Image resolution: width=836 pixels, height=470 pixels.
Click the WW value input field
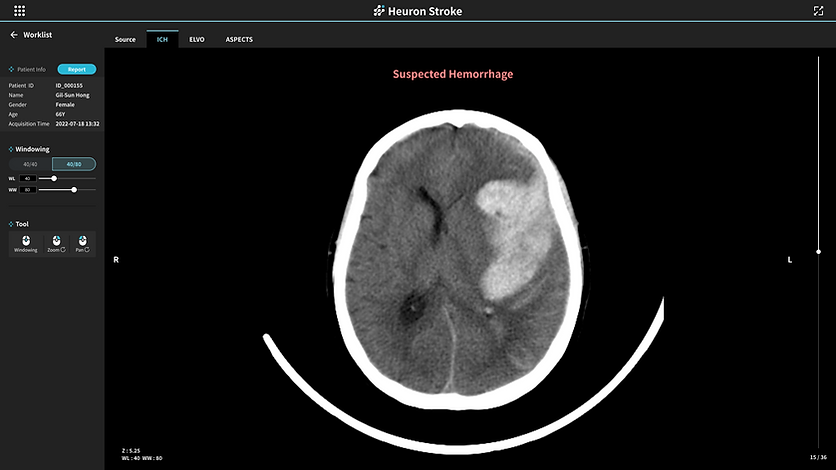28,190
